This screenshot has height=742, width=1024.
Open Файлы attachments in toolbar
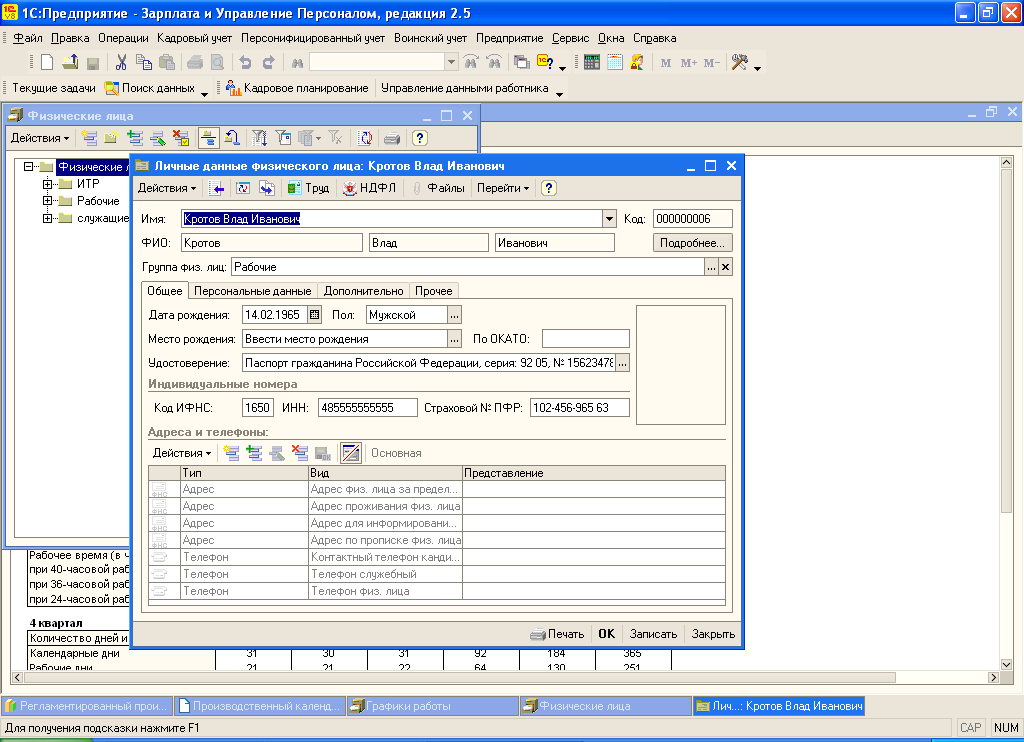[x=439, y=188]
